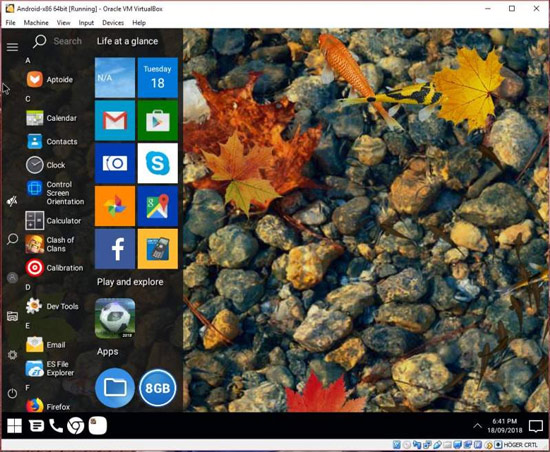Start Clash of Clans
The width and height of the screenshot is (550, 452).
tap(50, 244)
